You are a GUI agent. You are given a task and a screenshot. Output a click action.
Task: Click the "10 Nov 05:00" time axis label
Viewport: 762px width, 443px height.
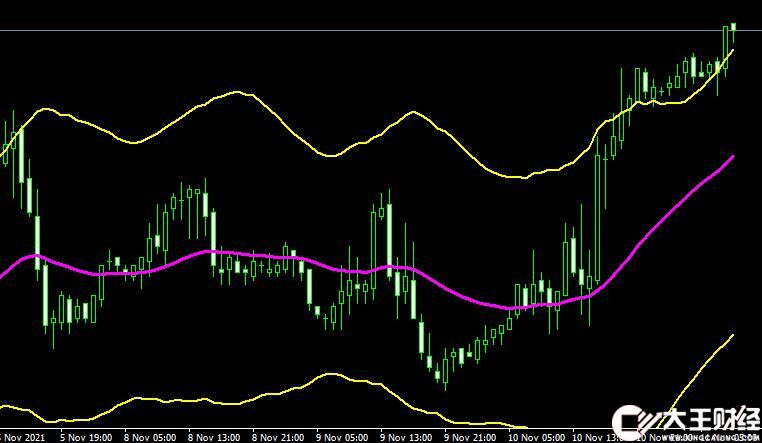(537, 437)
